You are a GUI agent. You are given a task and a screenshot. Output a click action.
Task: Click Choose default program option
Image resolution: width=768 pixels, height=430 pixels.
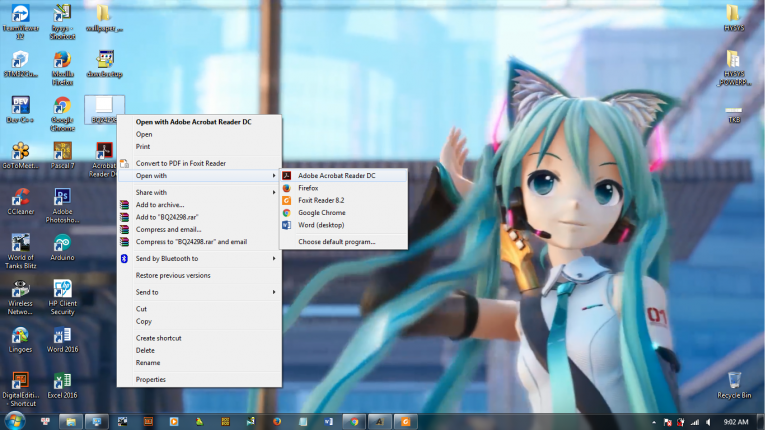(336, 242)
